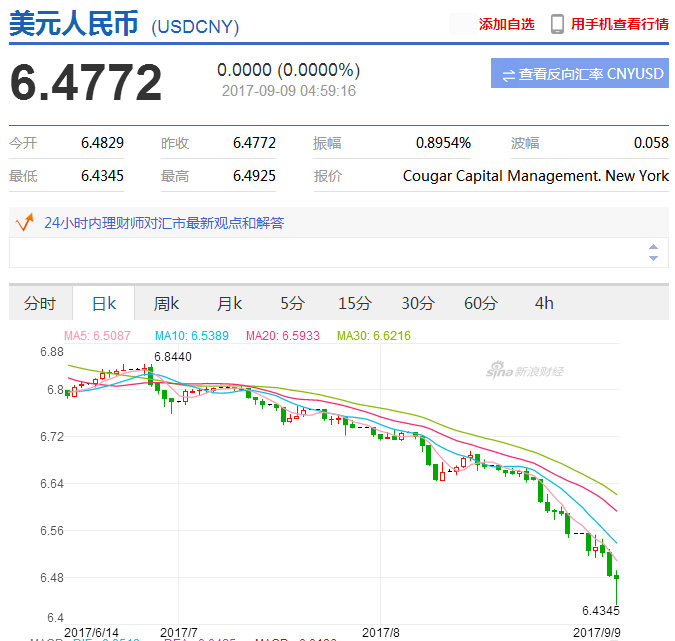The width and height of the screenshot is (675, 641).
Task: Select the 60分 interval tab
Action: [x=481, y=303]
